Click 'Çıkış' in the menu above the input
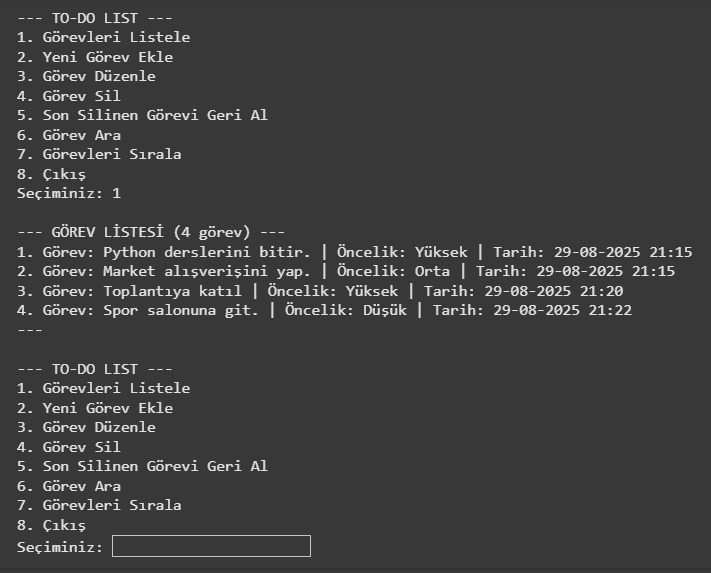Image resolution: width=711 pixels, height=573 pixels. pyautogui.click(x=64, y=525)
